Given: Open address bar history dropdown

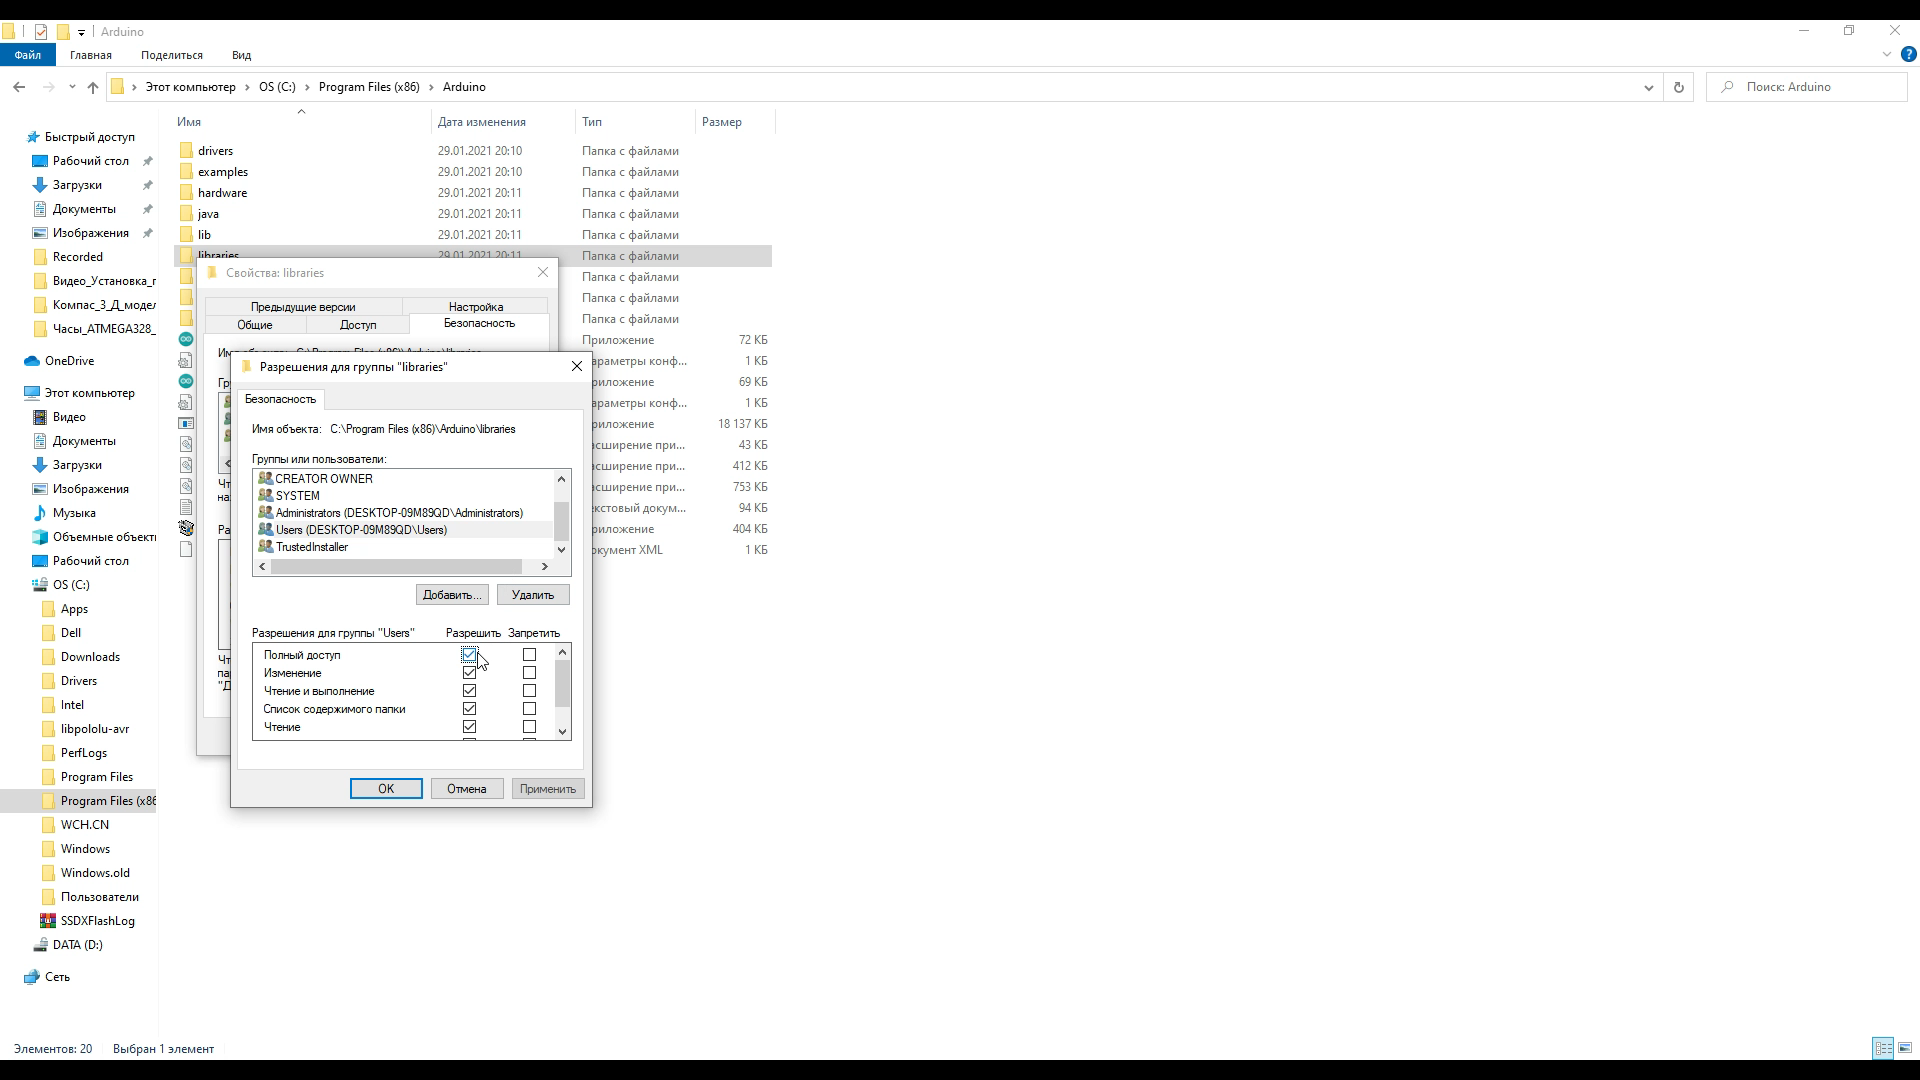Looking at the screenshot, I should [x=1648, y=88].
